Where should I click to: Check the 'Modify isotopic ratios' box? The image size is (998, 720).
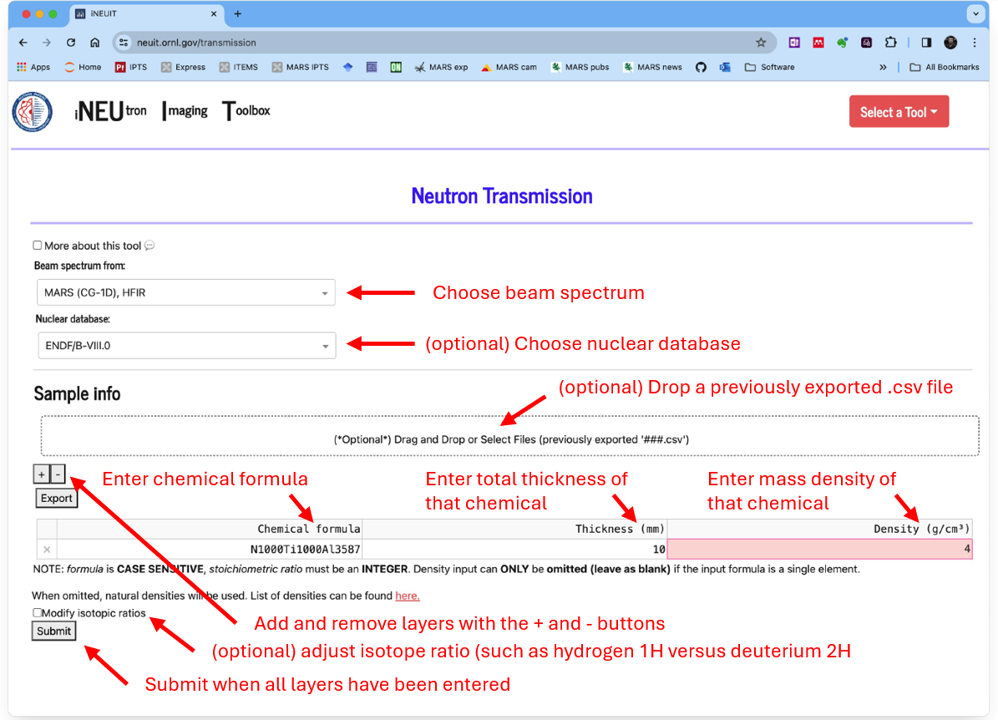click(x=38, y=613)
